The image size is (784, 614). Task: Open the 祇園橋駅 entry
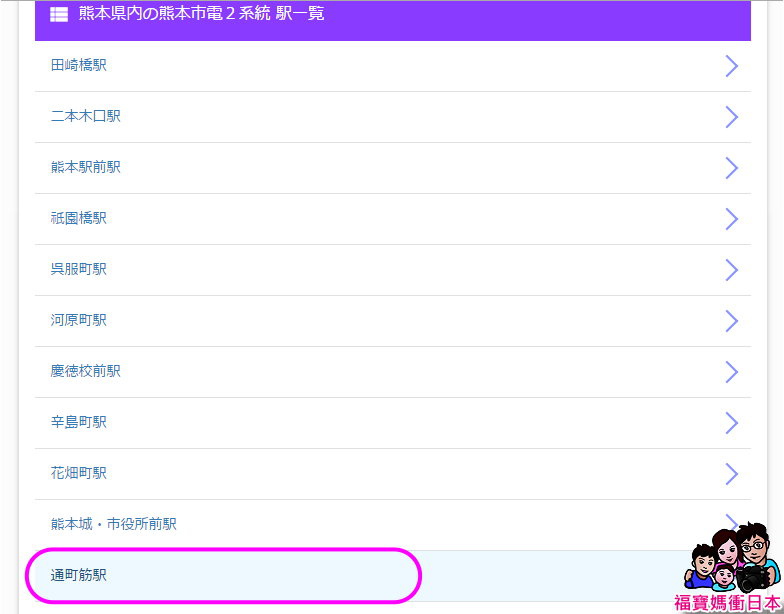(x=392, y=218)
